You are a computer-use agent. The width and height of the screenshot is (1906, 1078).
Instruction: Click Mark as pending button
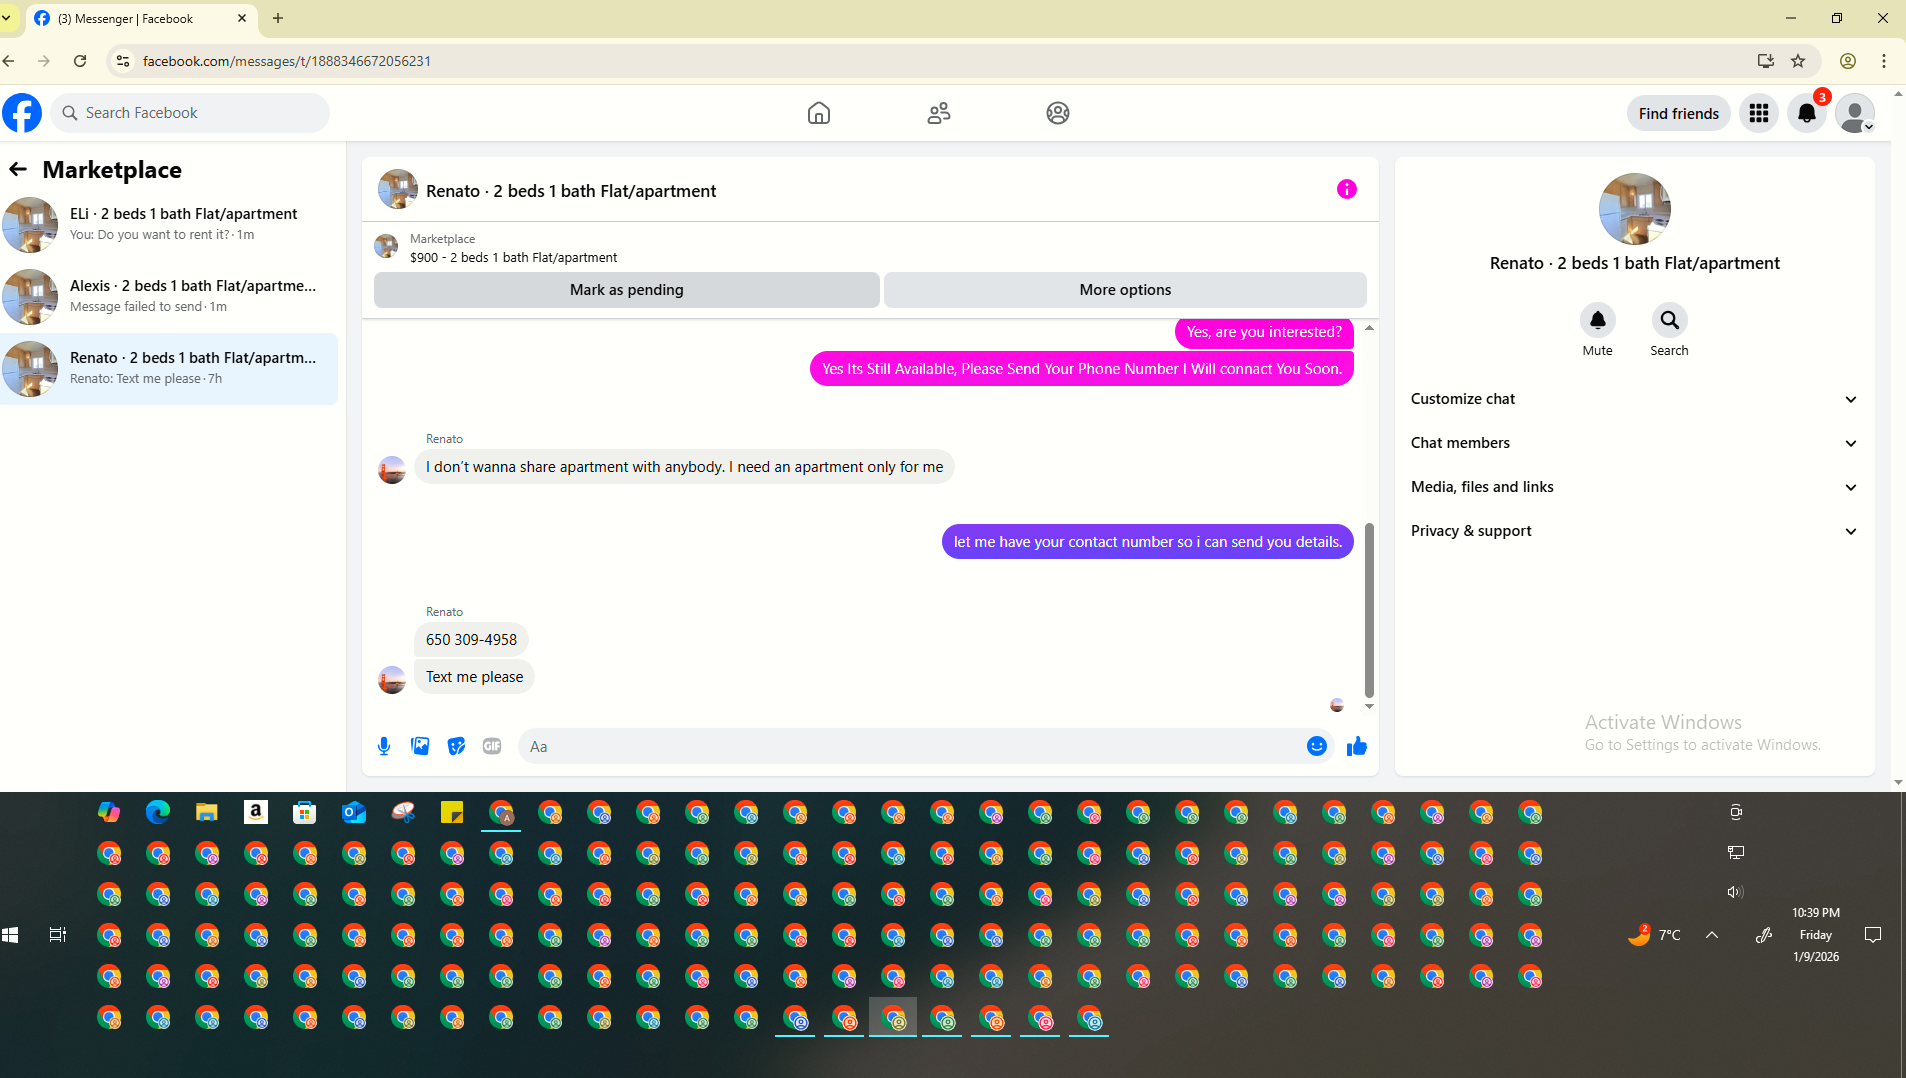coord(627,290)
